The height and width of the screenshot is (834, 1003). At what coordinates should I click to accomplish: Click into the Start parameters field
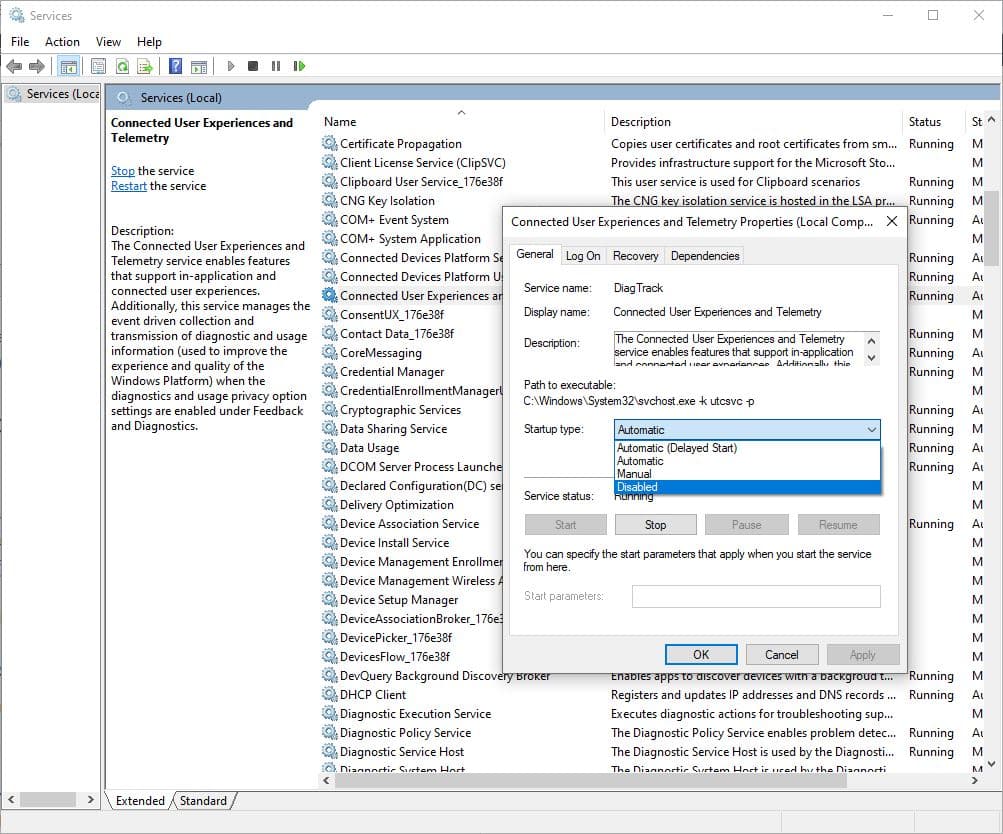pyautogui.click(x=756, y=597)
